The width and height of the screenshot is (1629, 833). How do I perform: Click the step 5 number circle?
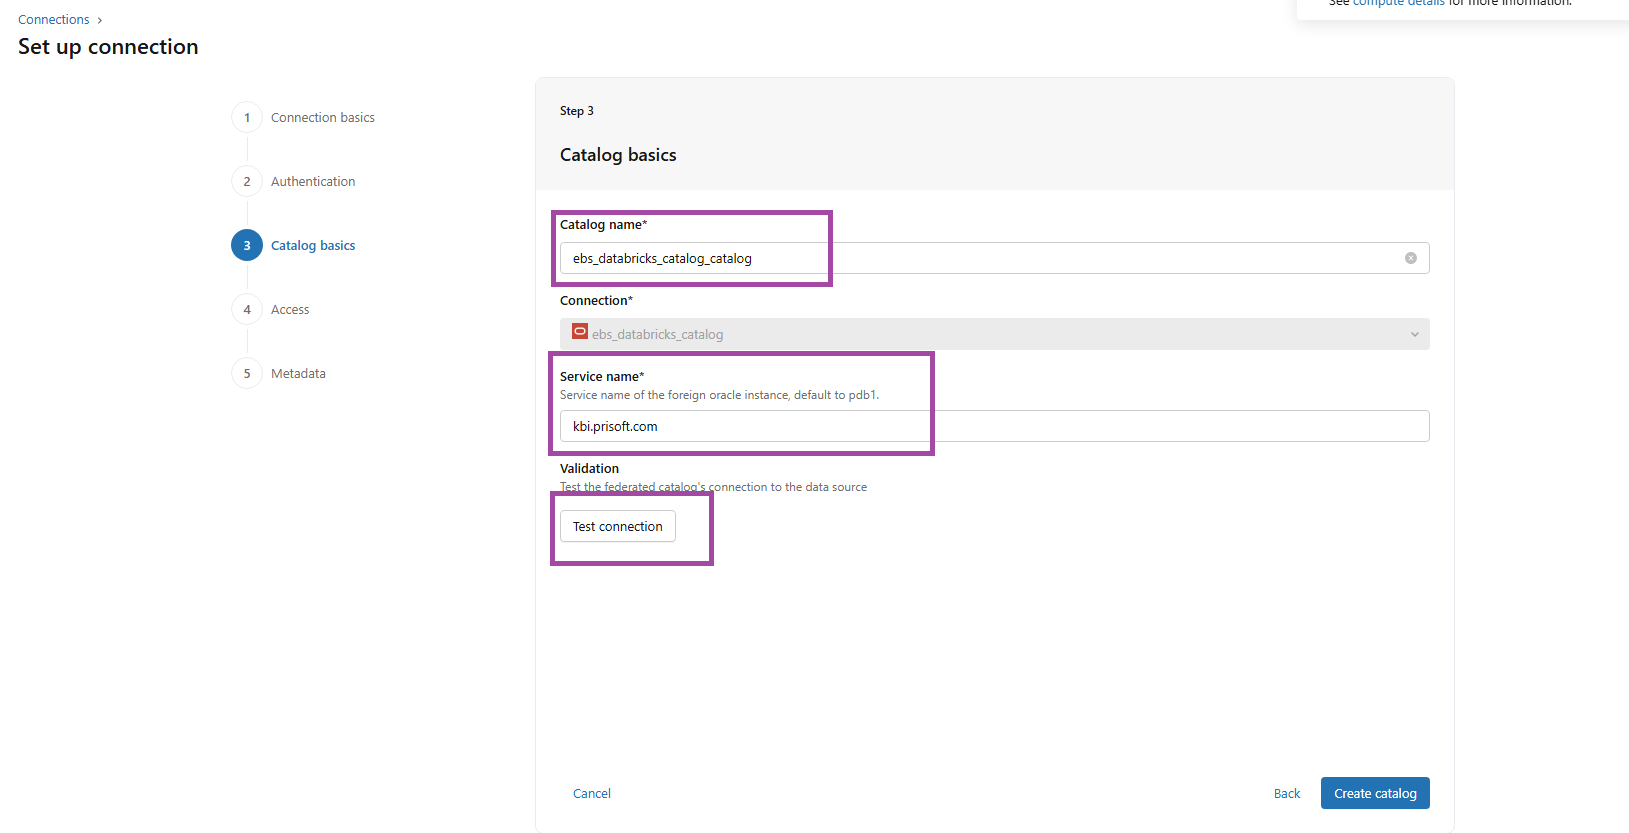tap(247, 374)
